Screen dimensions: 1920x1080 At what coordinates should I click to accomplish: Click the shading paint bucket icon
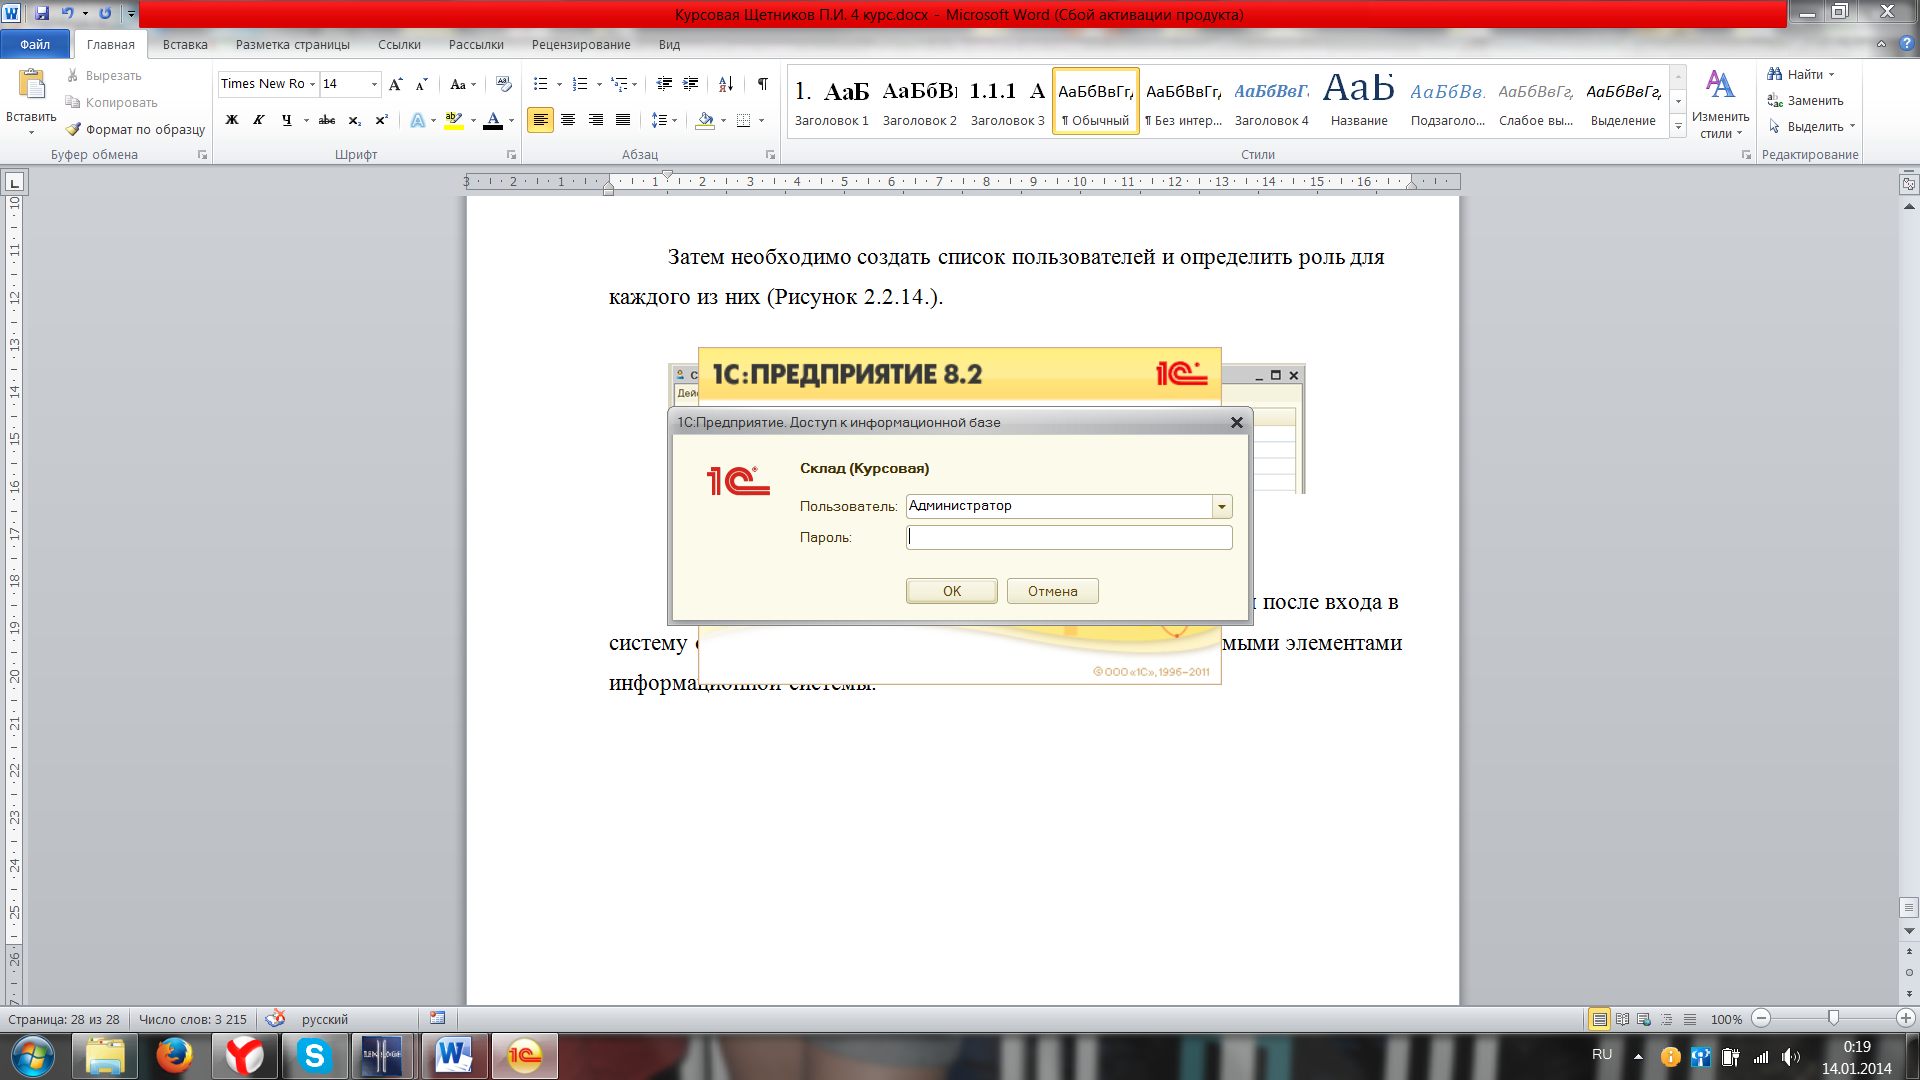(706, 120)
